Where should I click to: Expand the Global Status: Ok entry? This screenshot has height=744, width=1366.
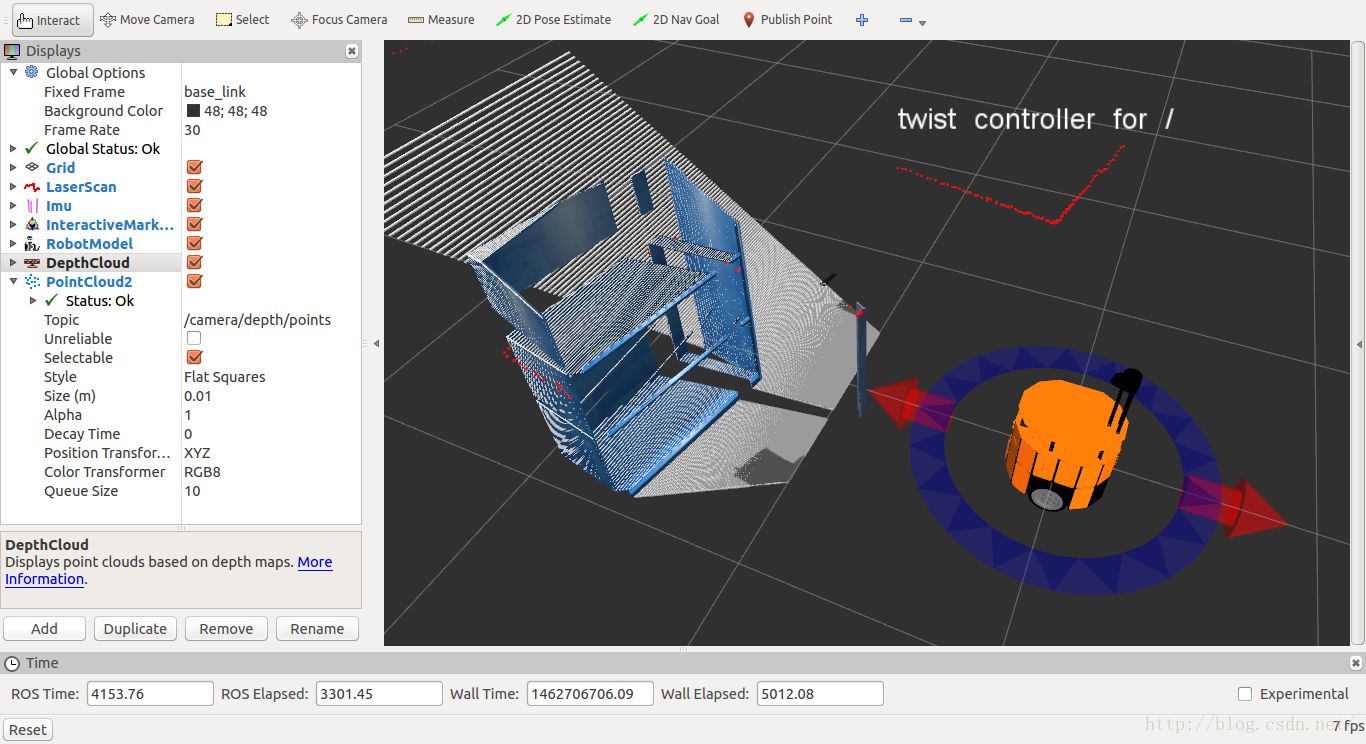click(x=13, y=149)
